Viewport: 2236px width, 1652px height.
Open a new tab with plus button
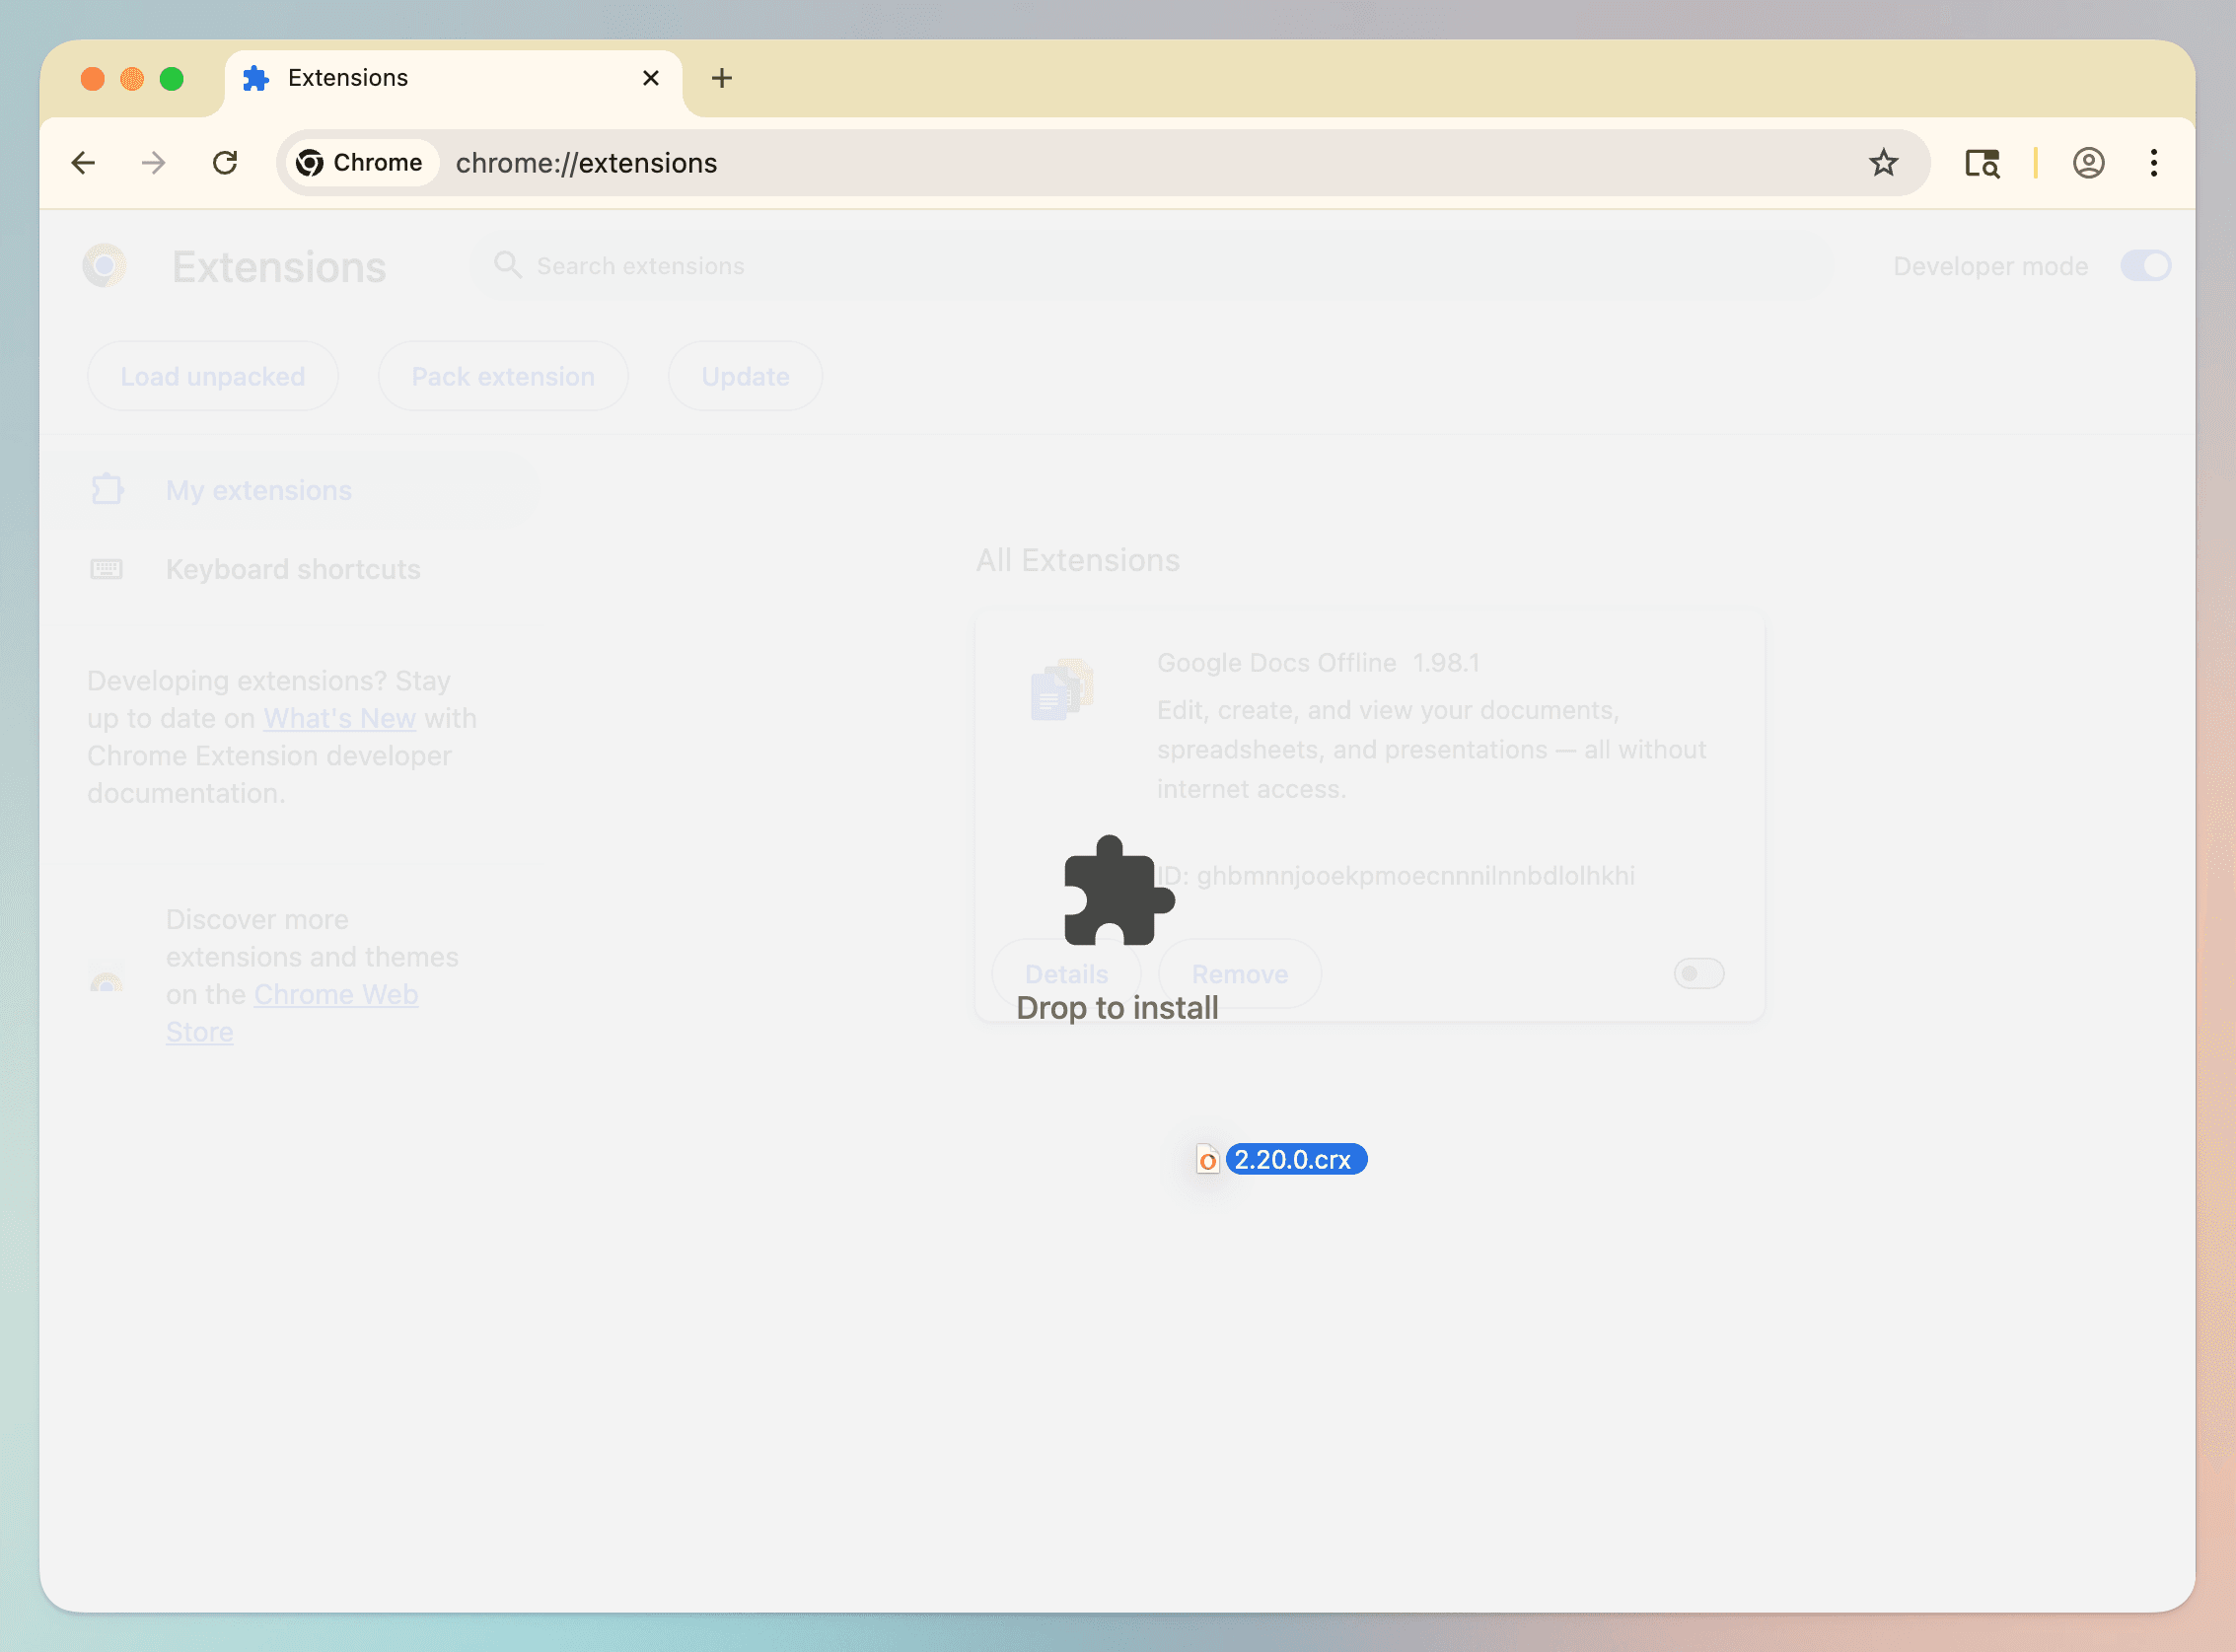[721, 78]
